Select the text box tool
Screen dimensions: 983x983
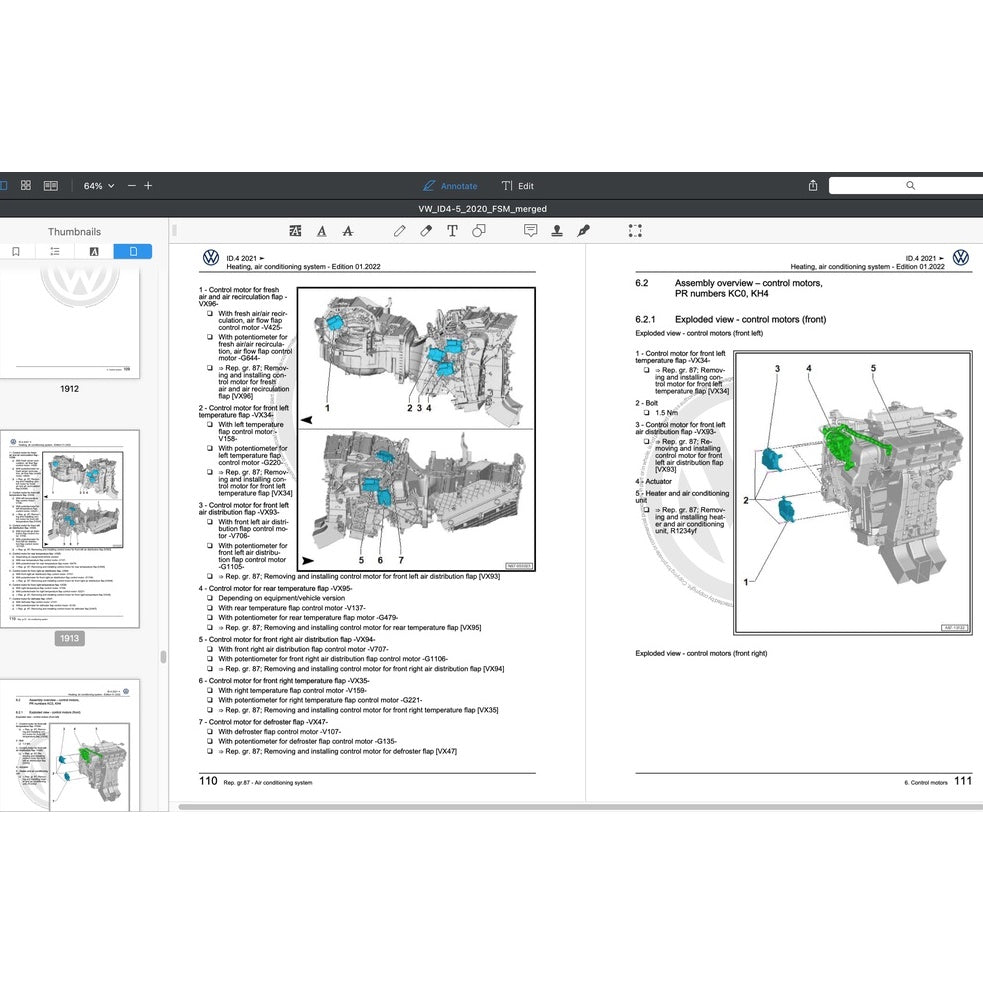pos(452,231)
